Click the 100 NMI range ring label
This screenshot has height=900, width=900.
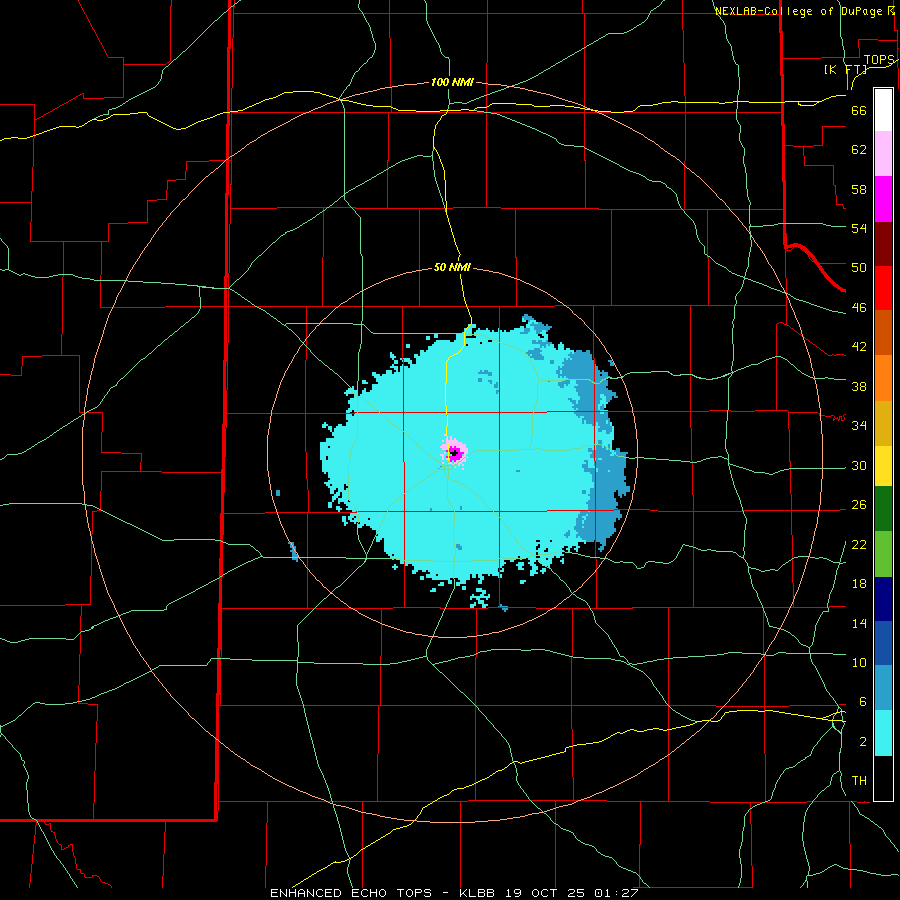click(452, 82)
